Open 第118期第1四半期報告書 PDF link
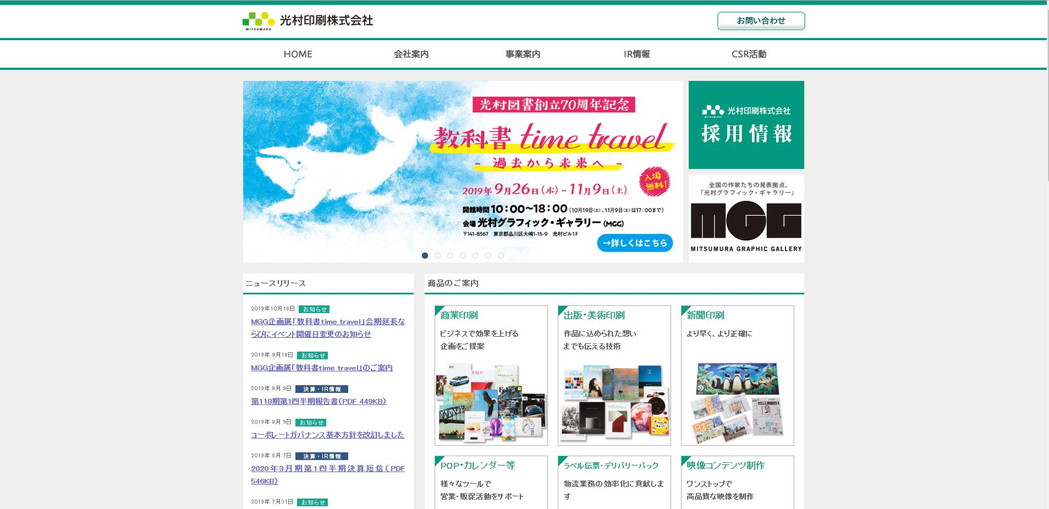Image resolution: width=1049 pixels, height=509 pixels. (x=318, y=401)
